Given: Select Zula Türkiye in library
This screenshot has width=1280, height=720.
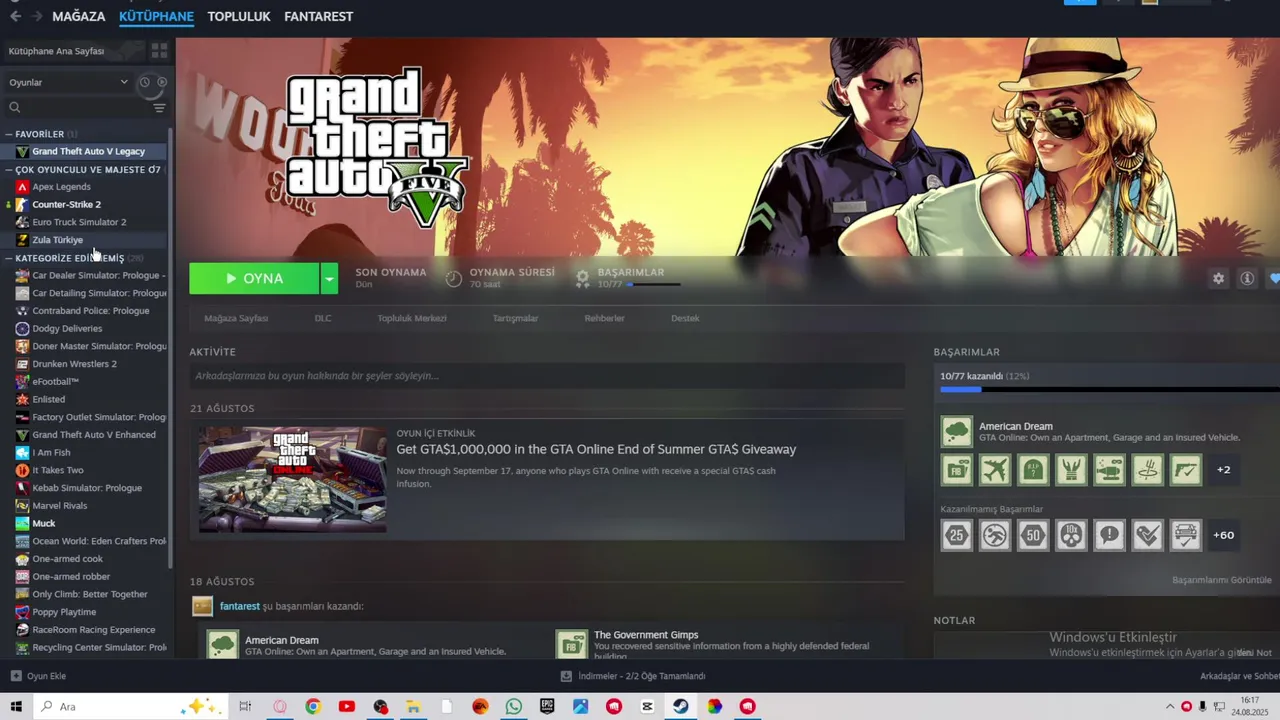Looking at the screenshot, I should click(57, 240).
